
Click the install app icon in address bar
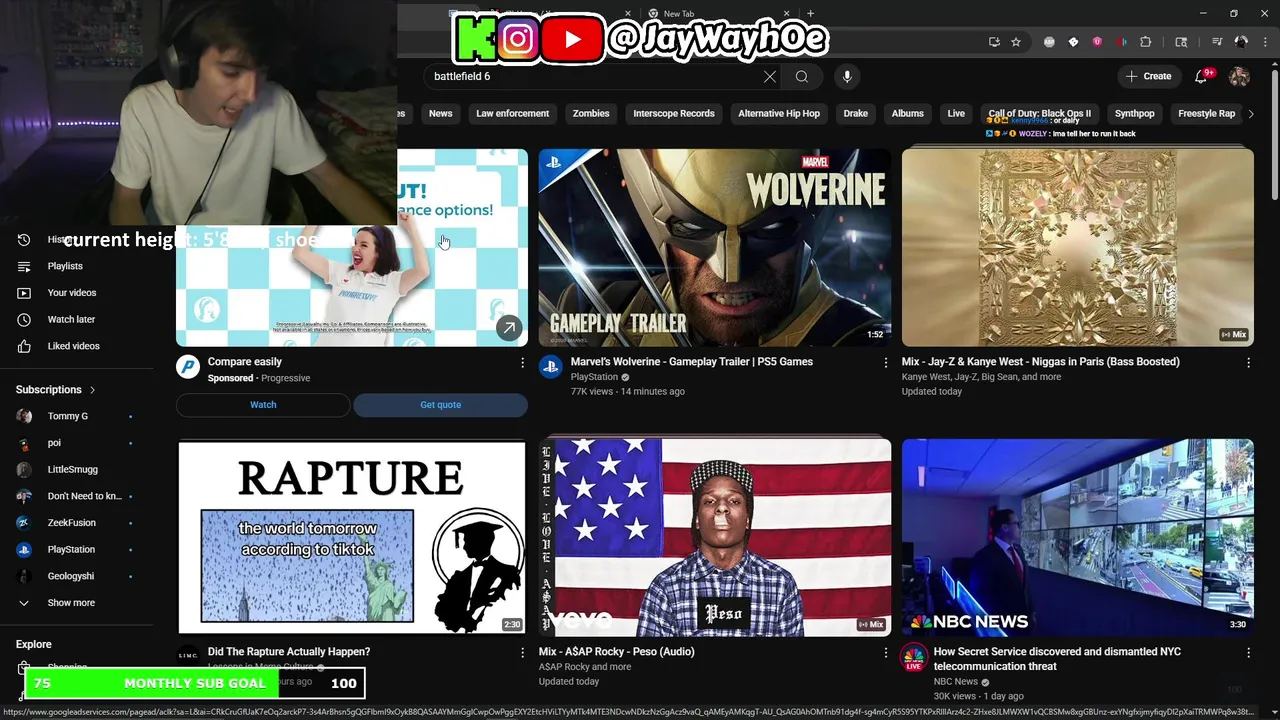click(x=994, y=42)
